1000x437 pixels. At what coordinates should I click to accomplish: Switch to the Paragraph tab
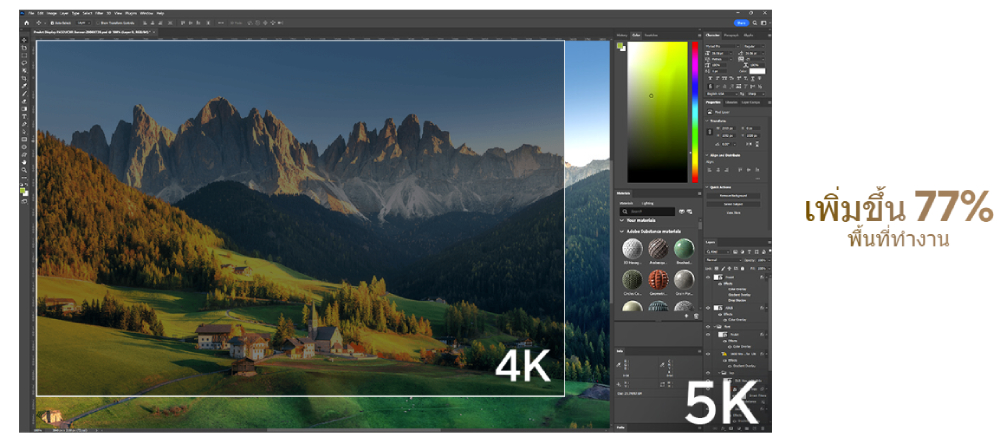732,35
